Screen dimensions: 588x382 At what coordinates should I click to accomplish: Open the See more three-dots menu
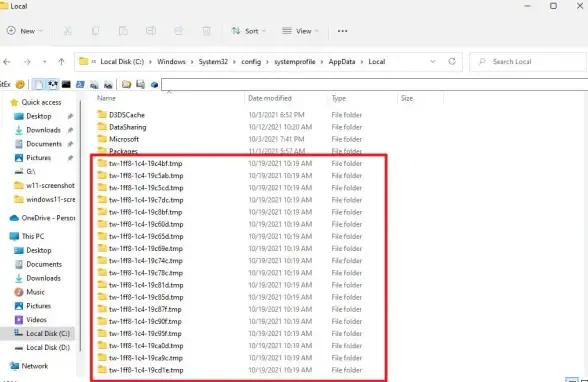342,31
